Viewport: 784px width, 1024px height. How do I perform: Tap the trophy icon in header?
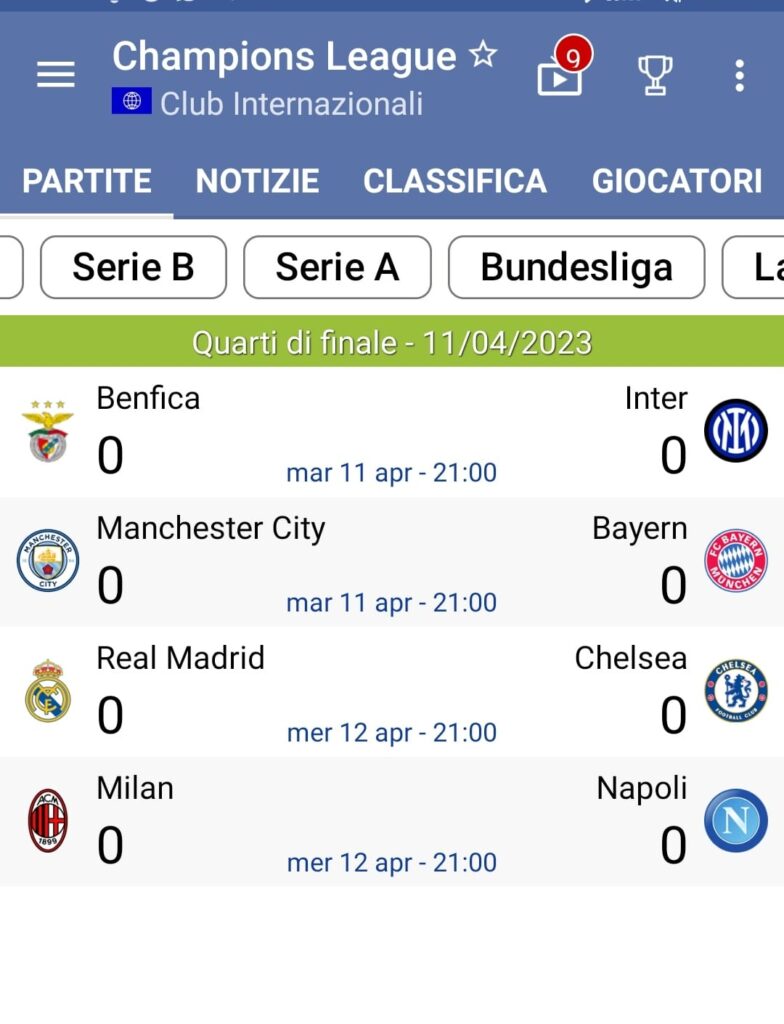[655, 75]
